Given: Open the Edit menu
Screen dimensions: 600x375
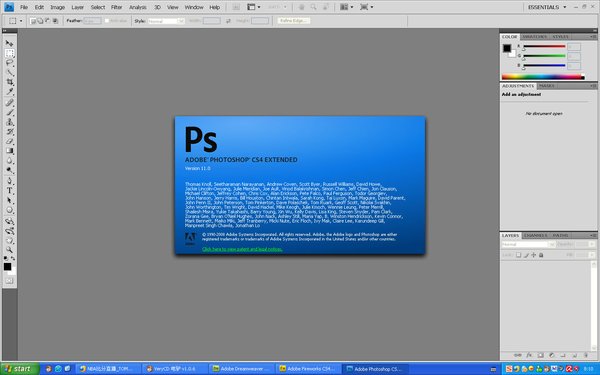Looking at the screenshot, I should click(39, 7).
